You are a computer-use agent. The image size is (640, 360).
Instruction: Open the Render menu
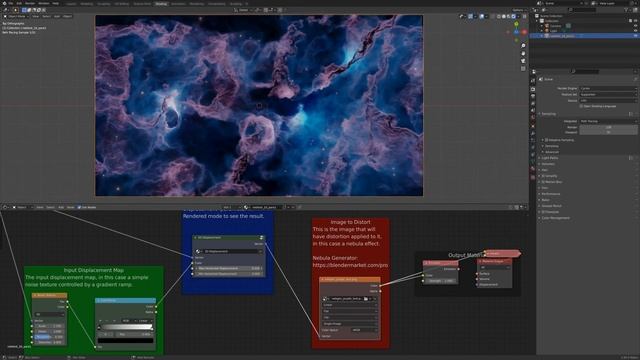pos(30,3)
